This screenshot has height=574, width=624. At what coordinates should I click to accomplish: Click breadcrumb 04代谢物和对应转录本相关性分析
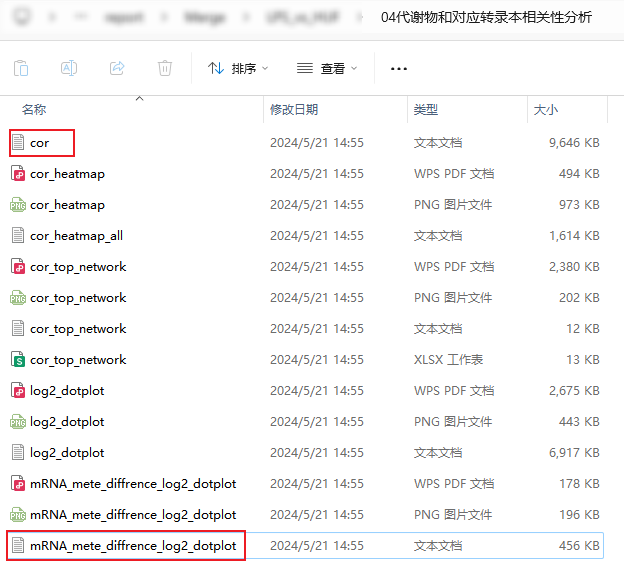(486, 17)
